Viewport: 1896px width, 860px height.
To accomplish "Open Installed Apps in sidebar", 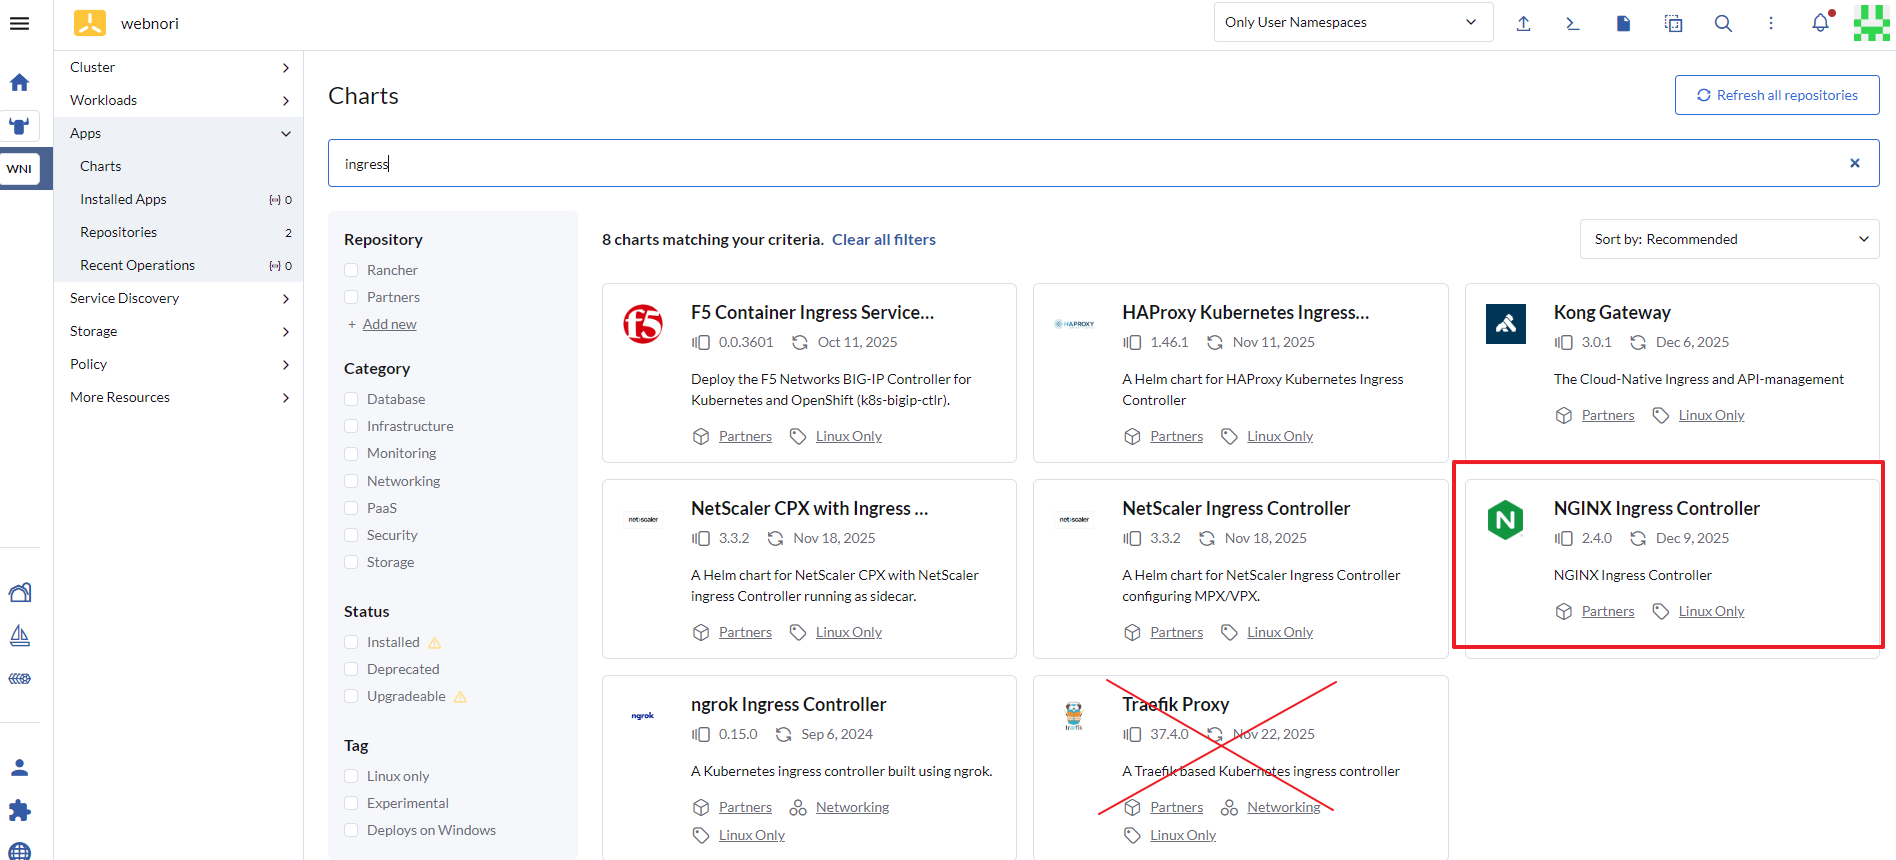I will coord(123,199).
